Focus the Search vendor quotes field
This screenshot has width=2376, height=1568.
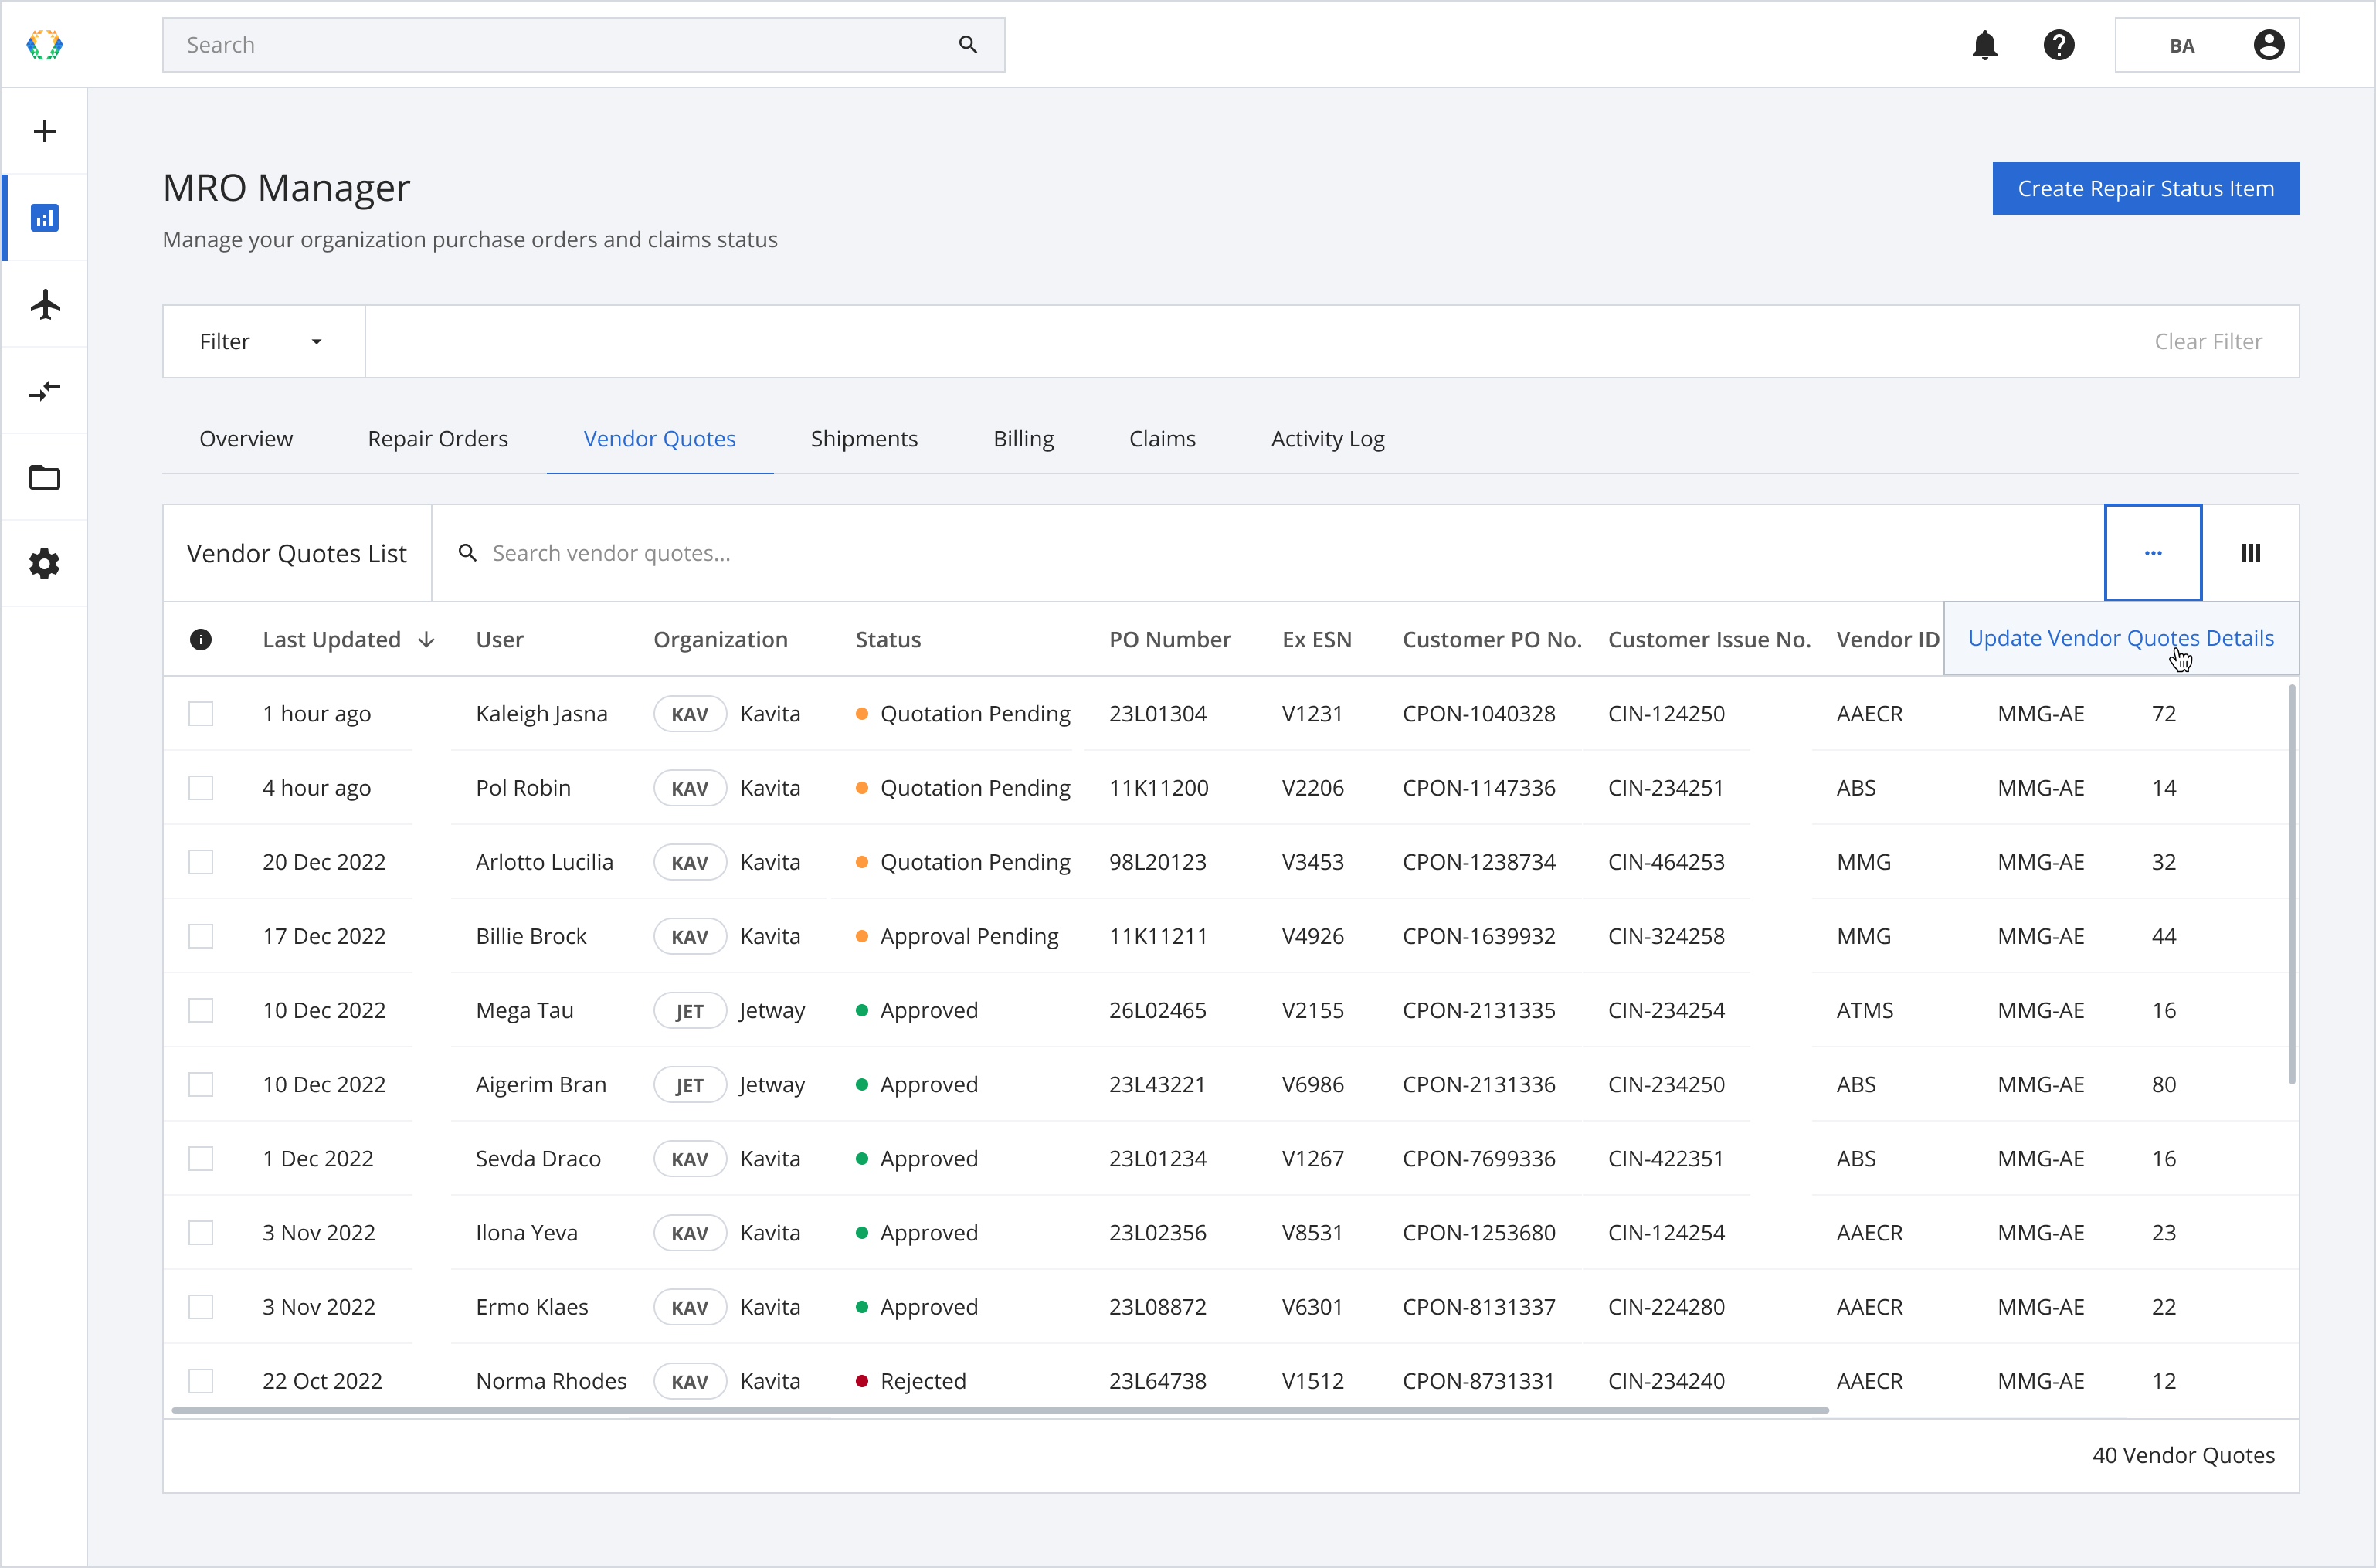[x=1267, y=553]
